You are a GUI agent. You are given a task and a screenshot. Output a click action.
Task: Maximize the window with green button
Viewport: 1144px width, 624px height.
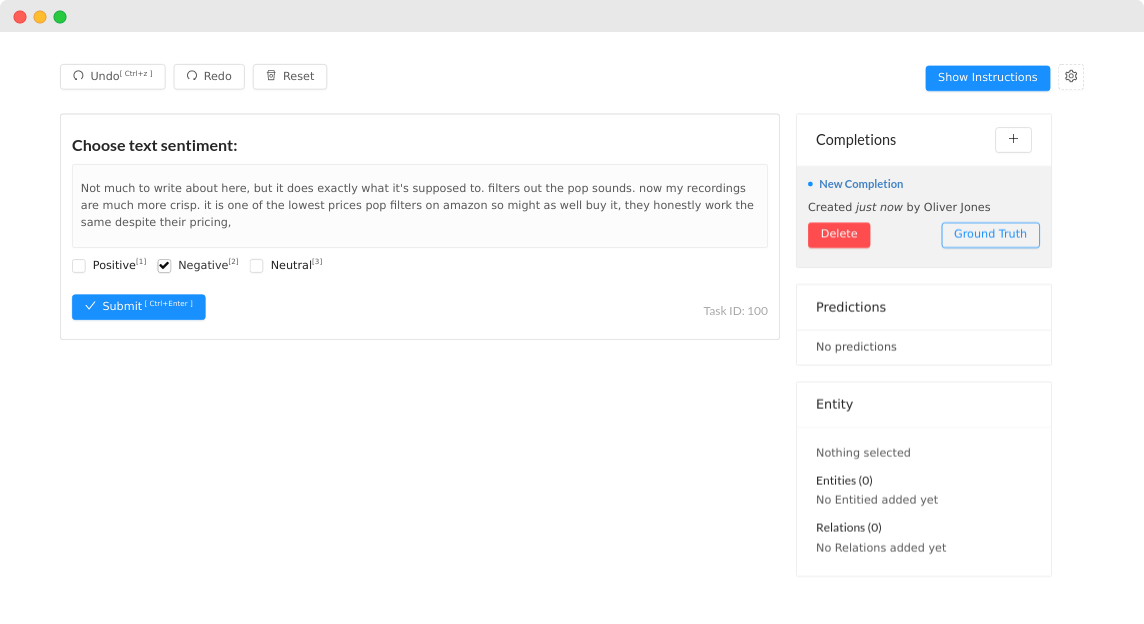click(x=60, y=17)
